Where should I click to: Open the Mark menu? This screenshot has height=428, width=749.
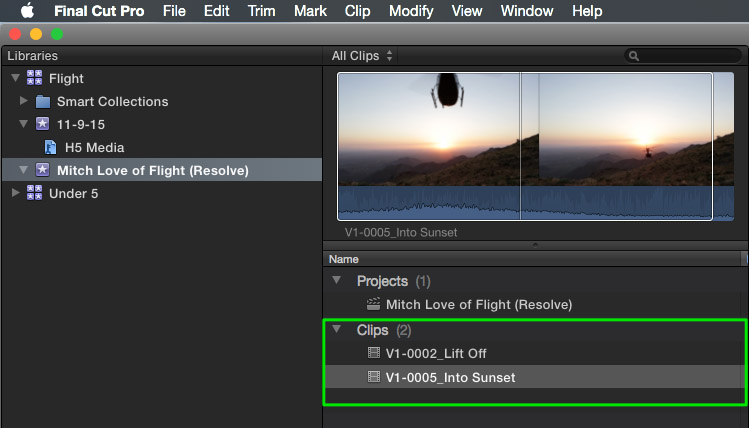[x=310, y=11]
